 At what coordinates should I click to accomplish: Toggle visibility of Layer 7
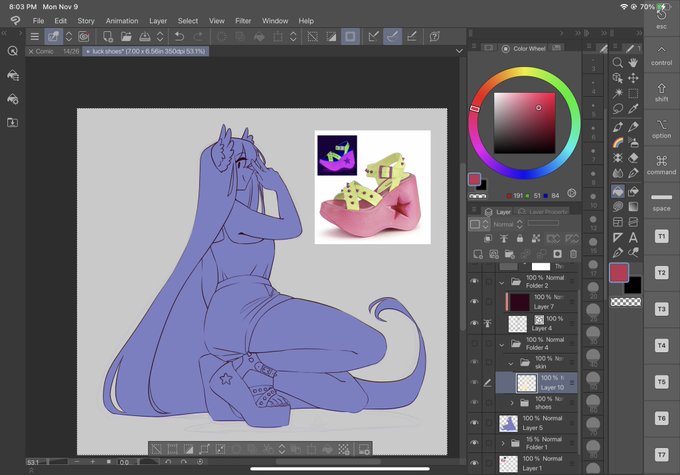pyautogui.click(x=474, y=301)
